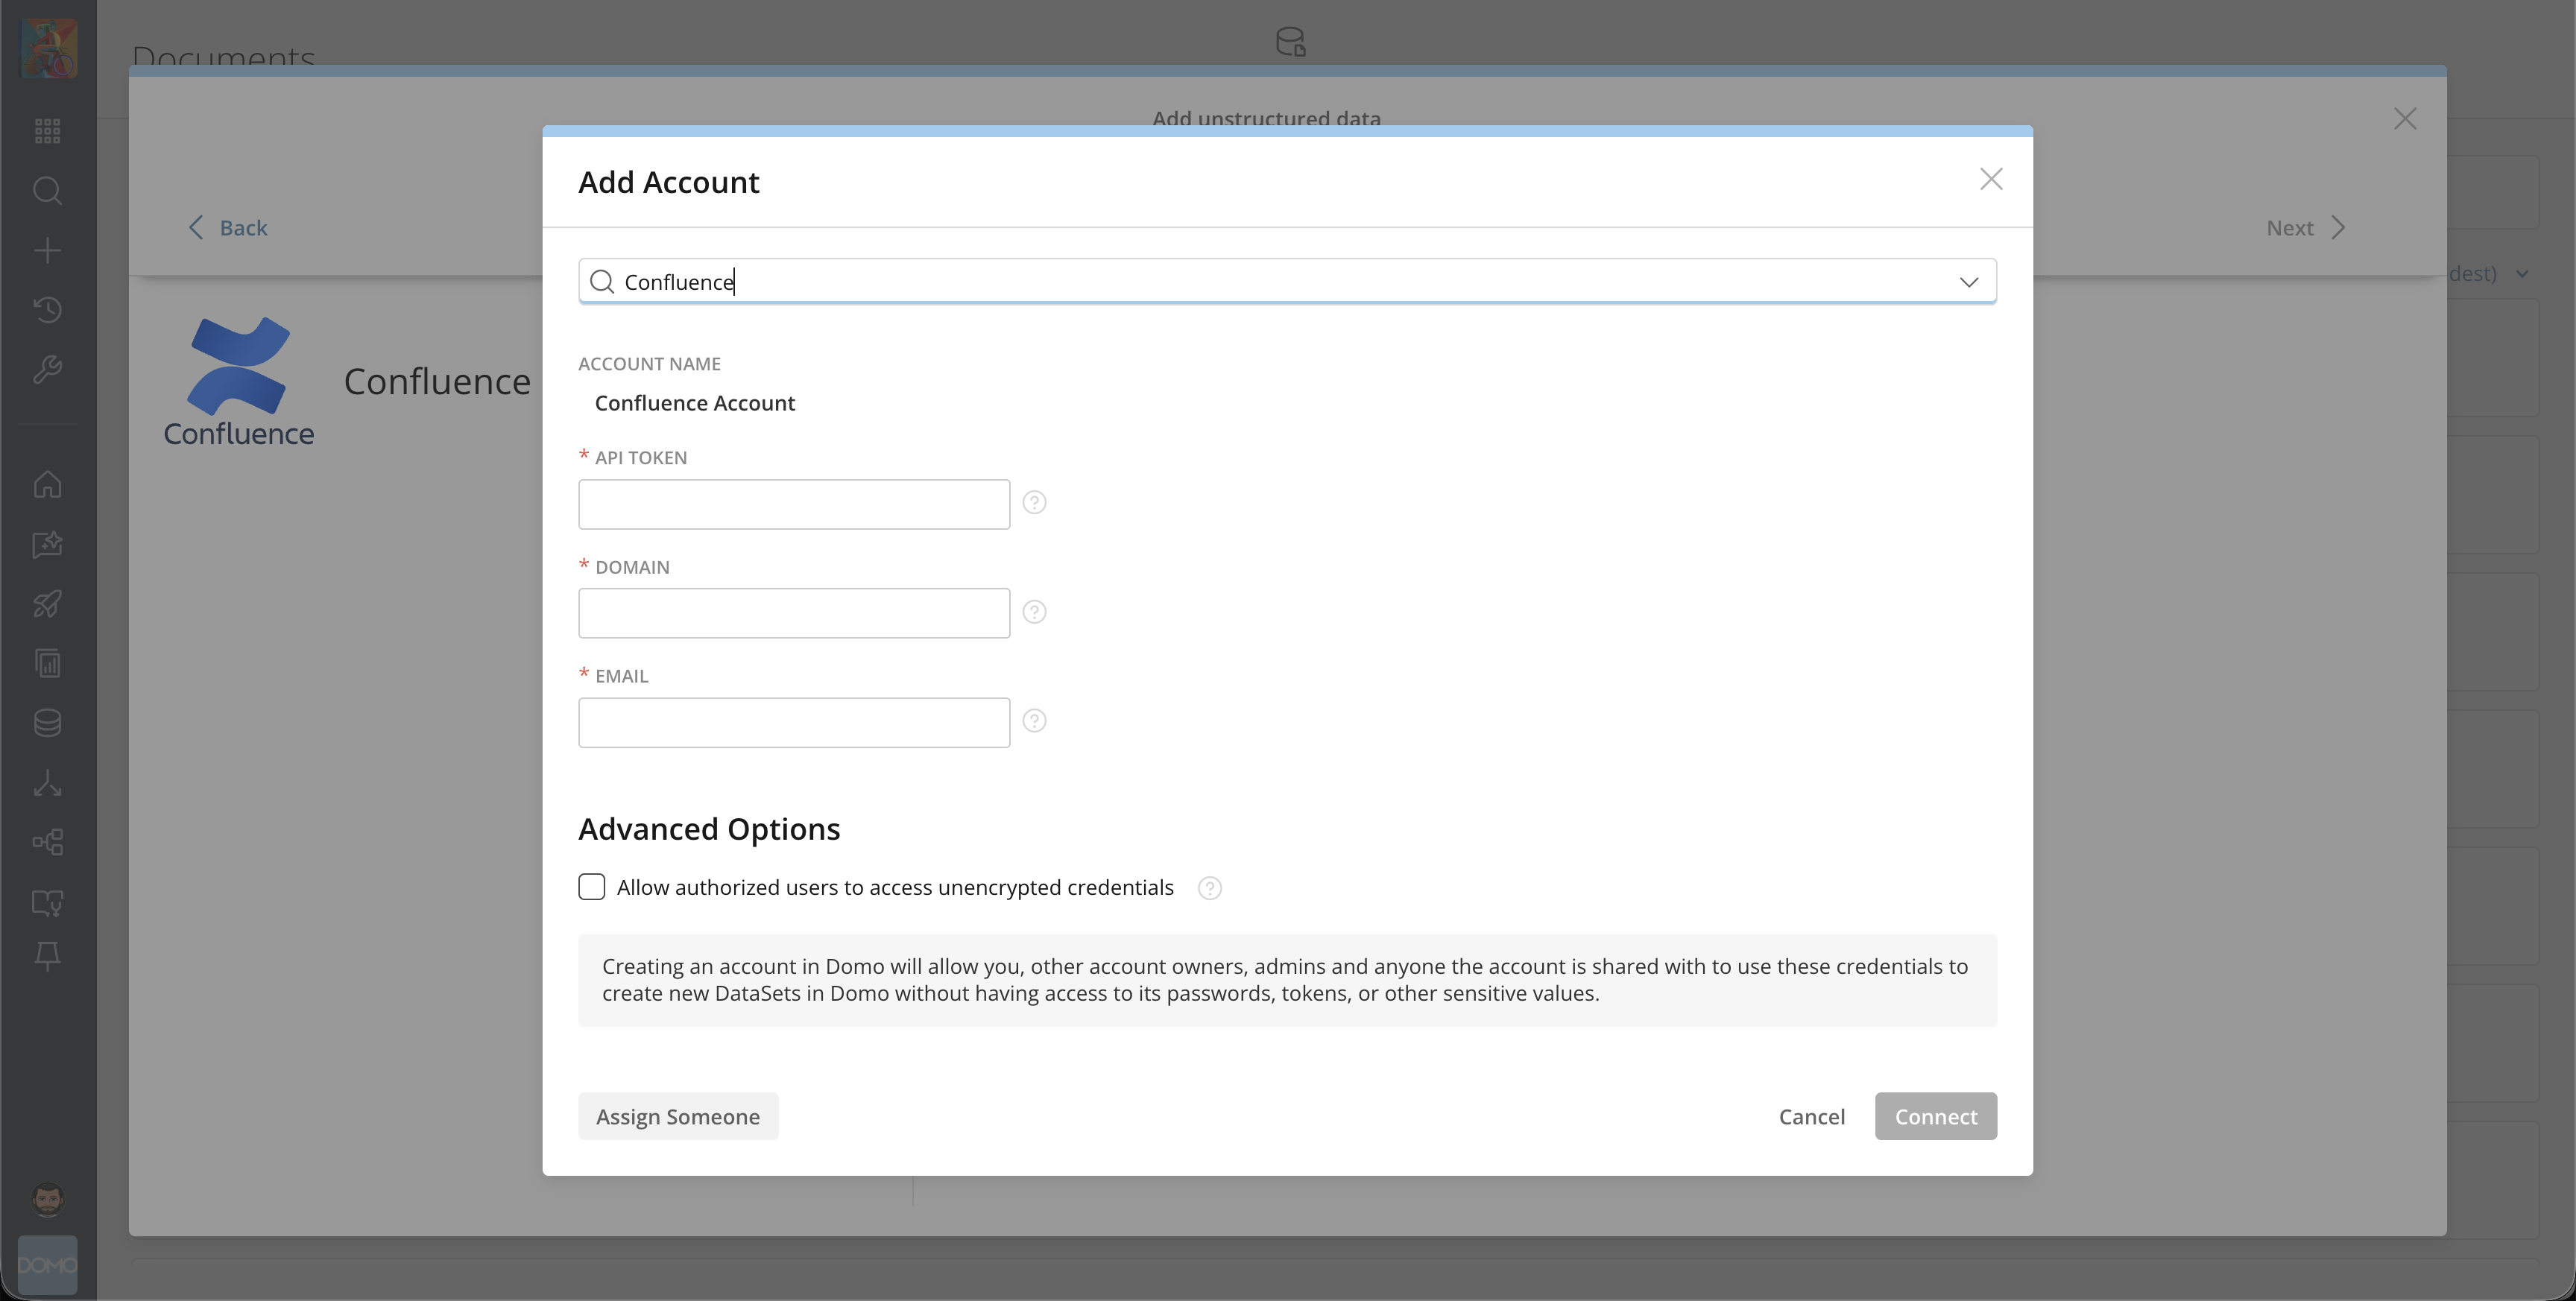Focus the Confluence connector search box
This screenshot has height=1301, width=2576.
coord(1287,281)
